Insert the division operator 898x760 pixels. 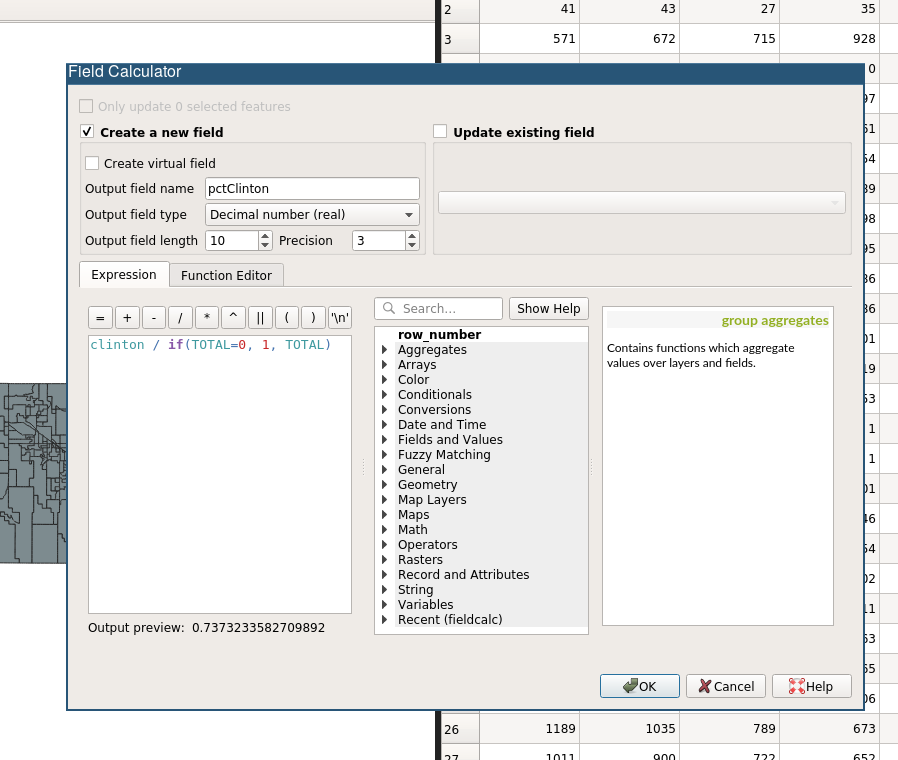point(180,318)
